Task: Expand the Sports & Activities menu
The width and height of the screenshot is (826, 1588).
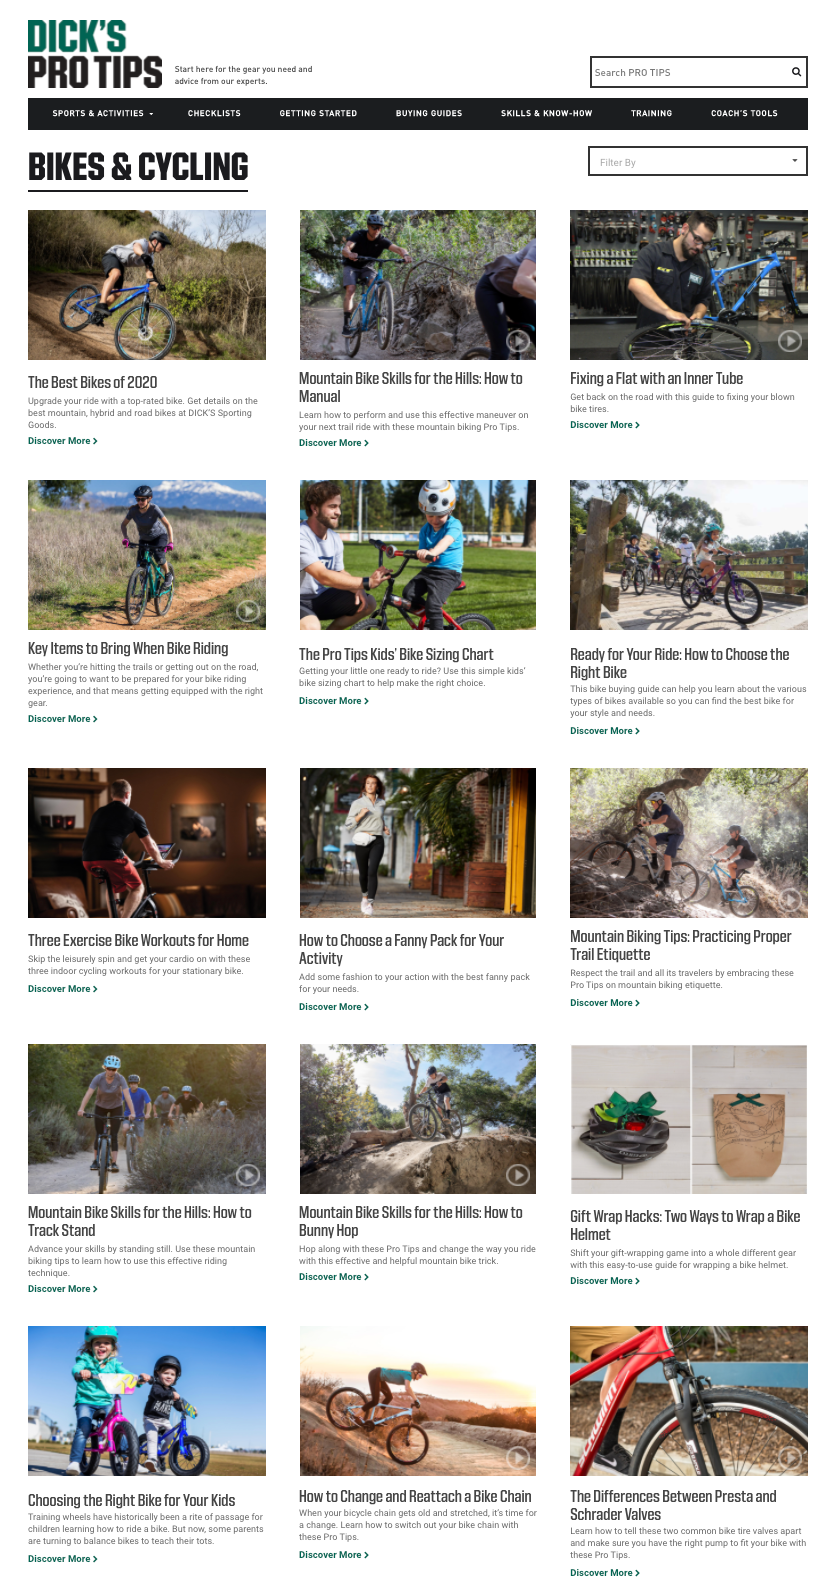Action: pyautogui.click(x=103, y=113)
